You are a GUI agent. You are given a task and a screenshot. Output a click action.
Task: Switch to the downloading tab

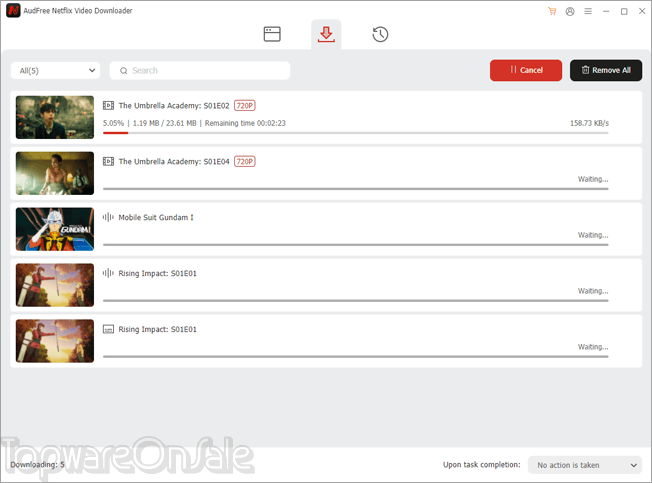326,34
